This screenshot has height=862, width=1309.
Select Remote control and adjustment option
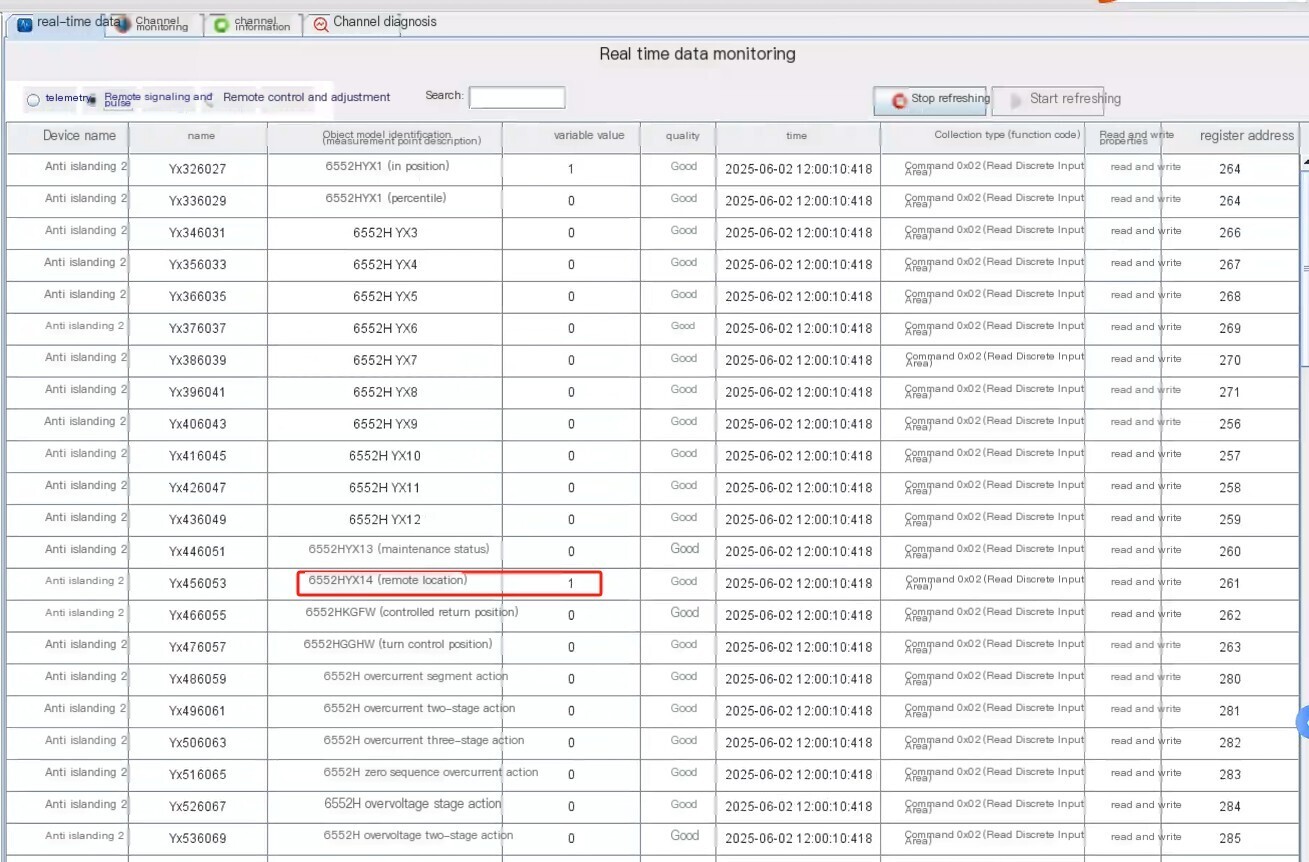pos(306,97)
